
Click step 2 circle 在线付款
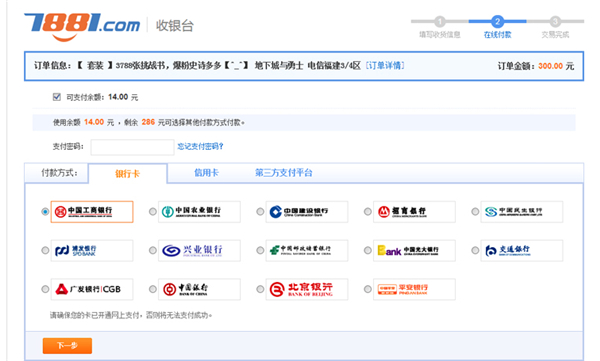point(497,21)
